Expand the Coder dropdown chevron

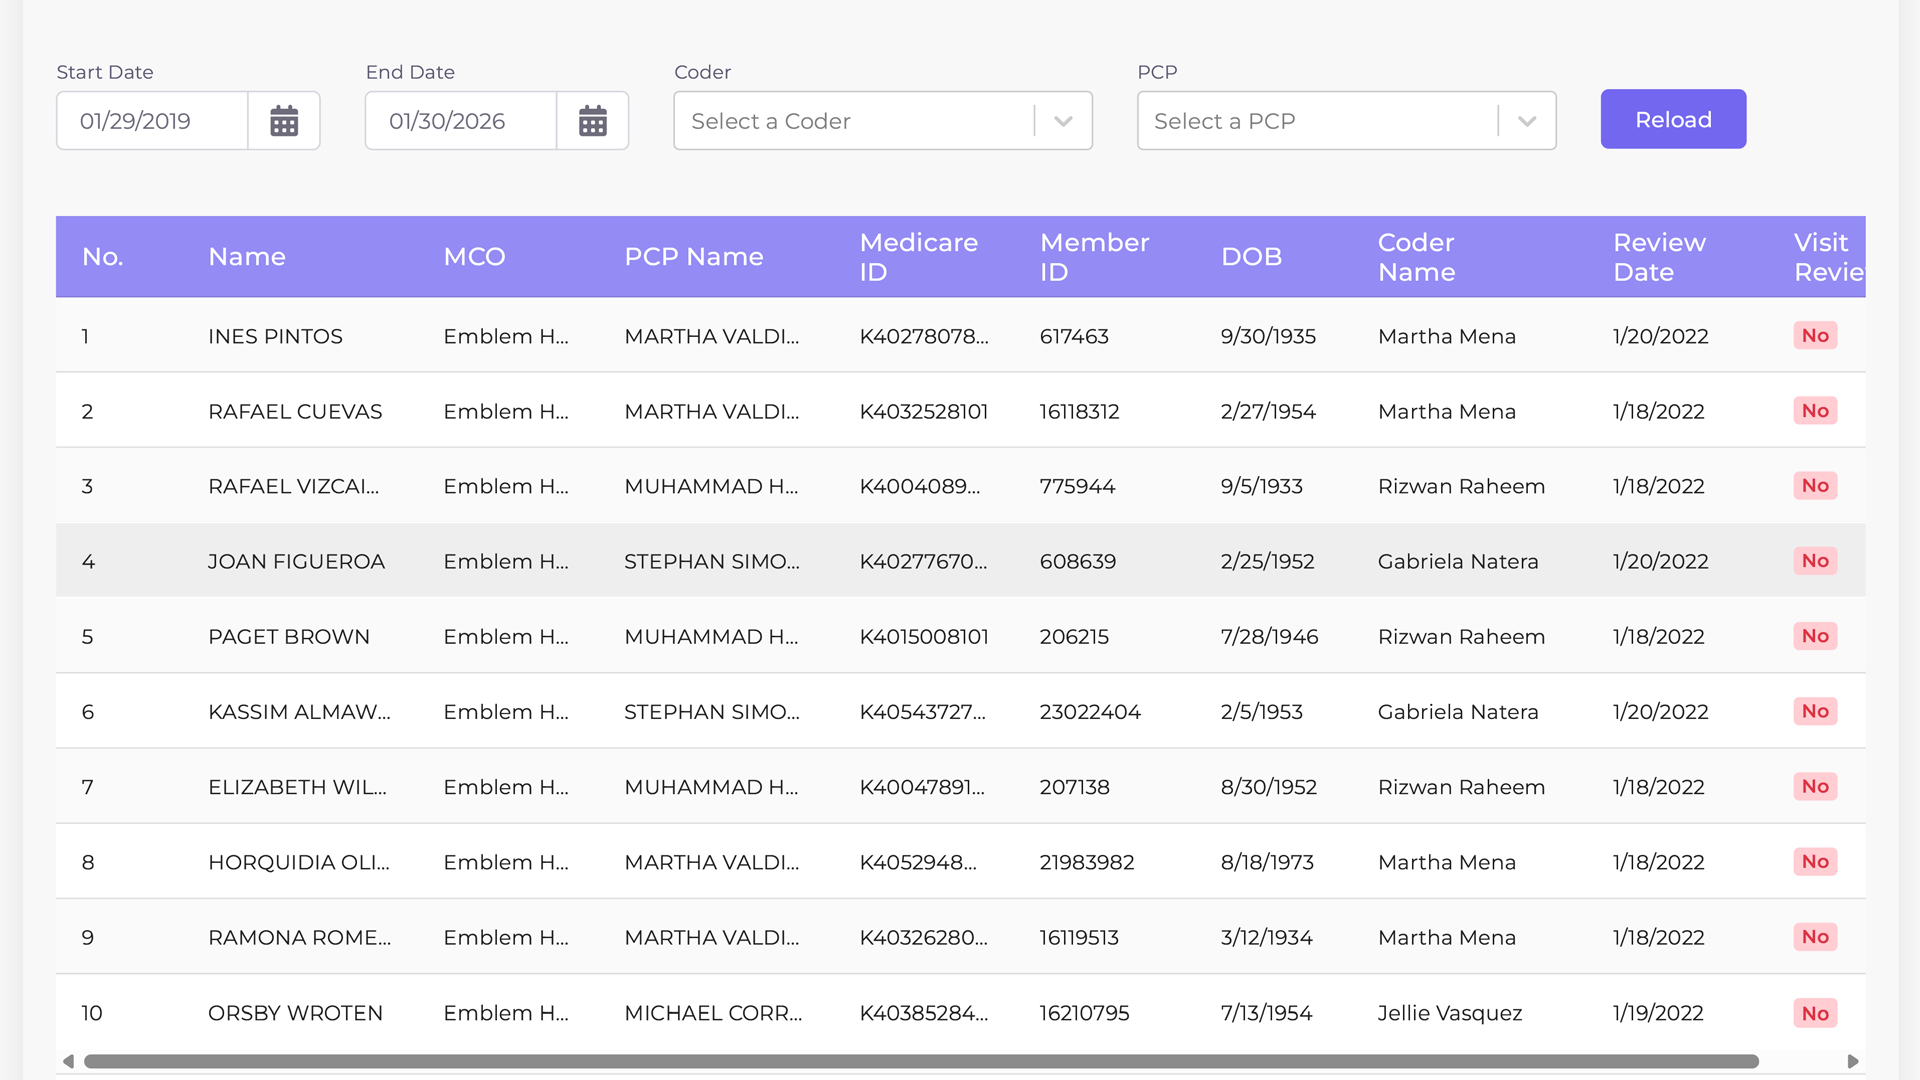1063,121
